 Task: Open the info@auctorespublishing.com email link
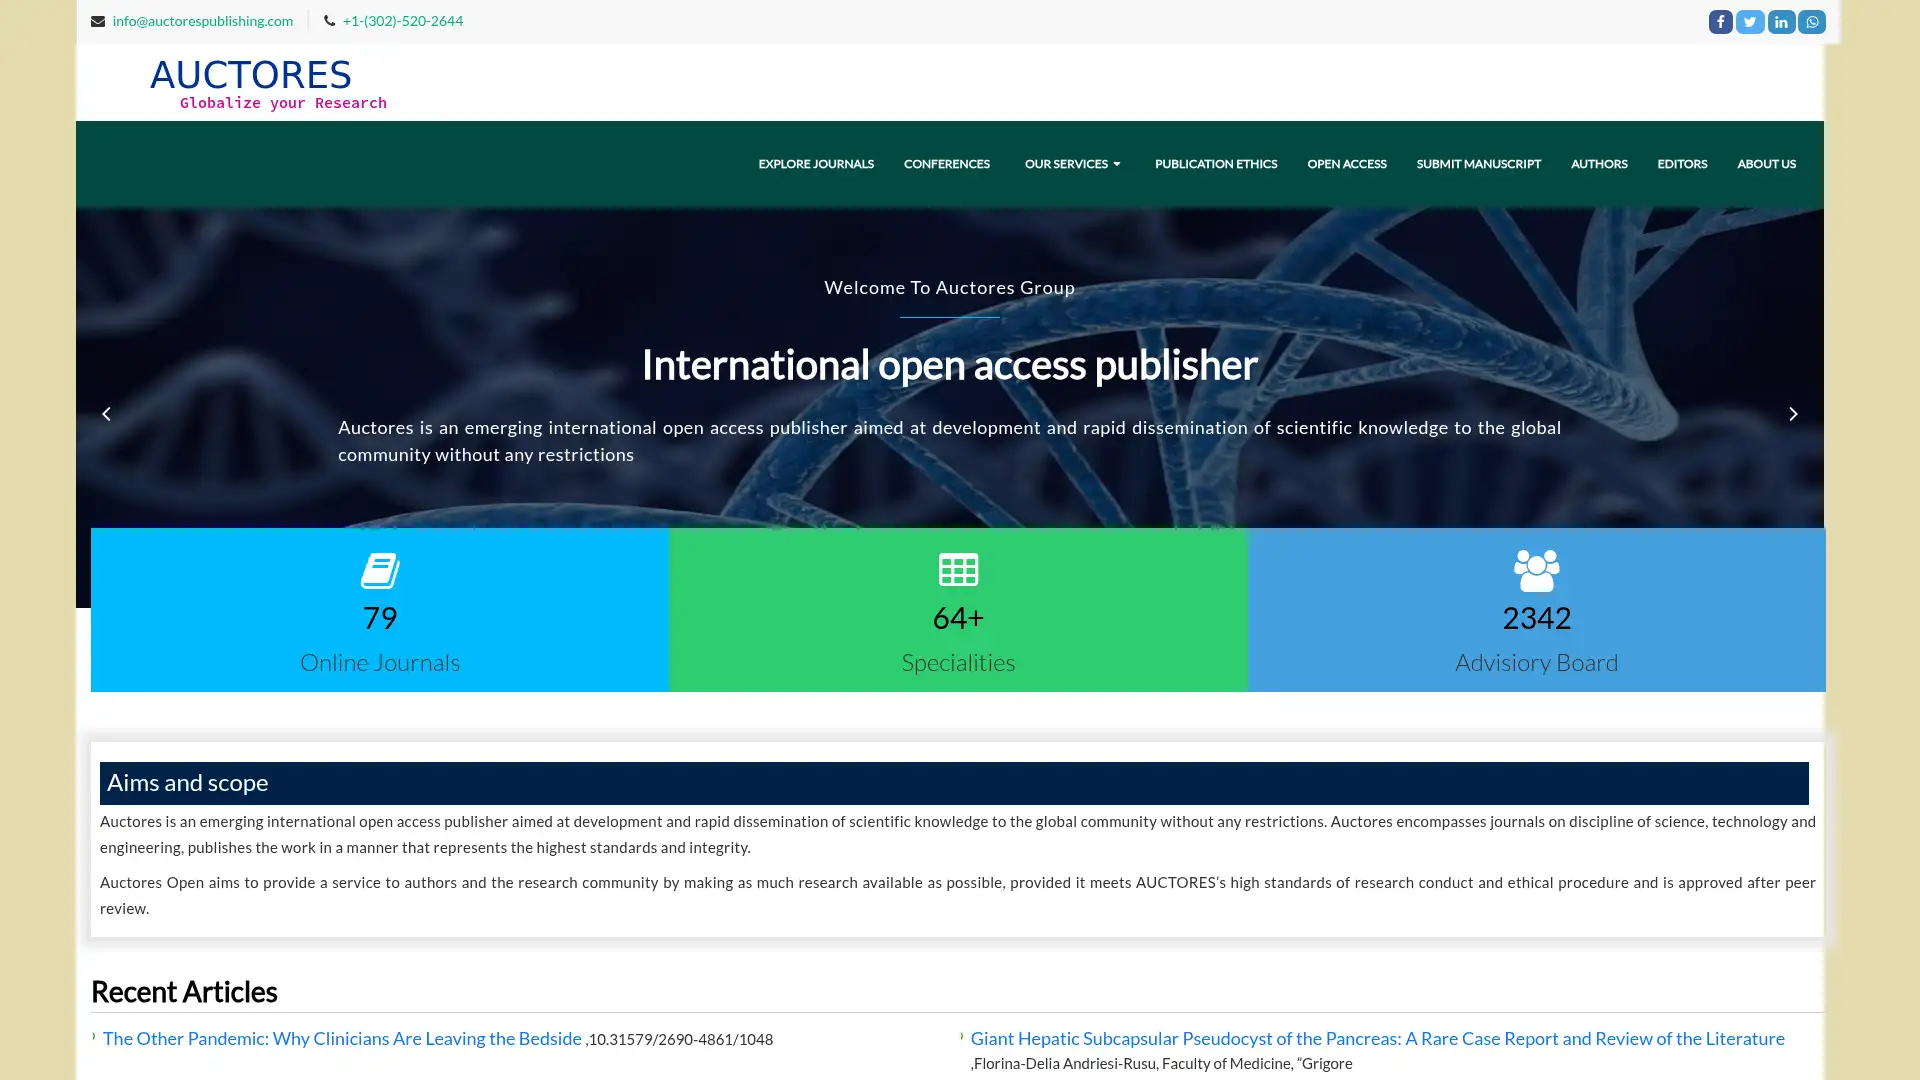(202, 20)
